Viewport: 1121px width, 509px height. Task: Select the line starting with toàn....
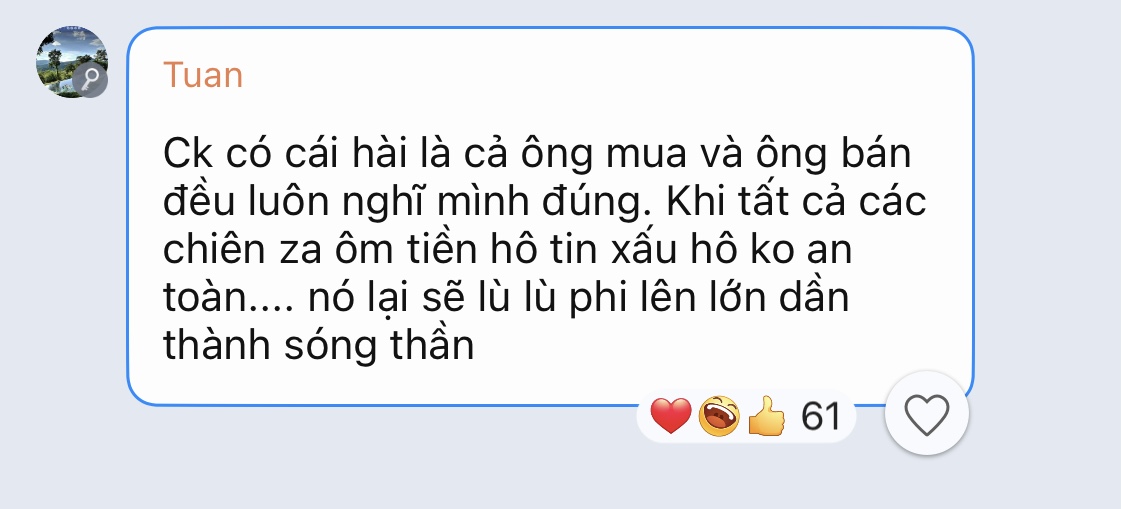505,297
